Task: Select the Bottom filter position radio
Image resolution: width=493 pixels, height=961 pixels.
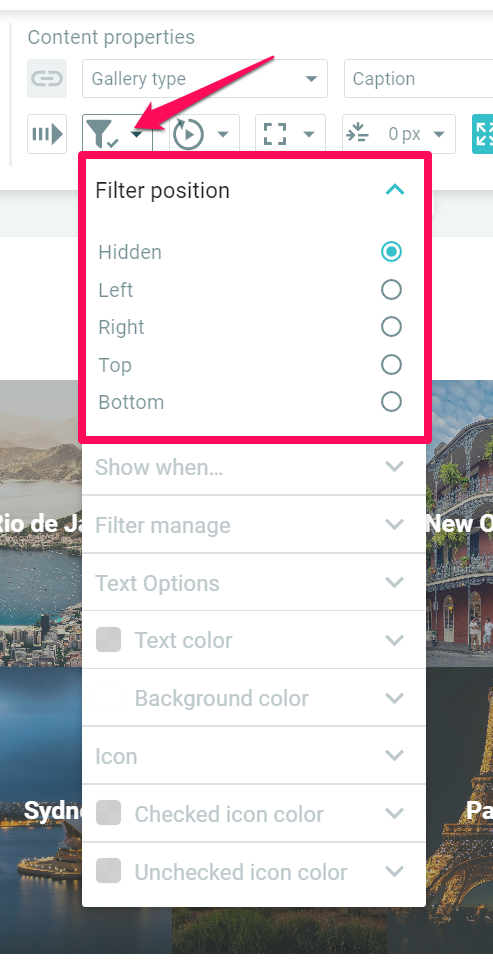Action: pyautogui.click(x=391, y=402)
